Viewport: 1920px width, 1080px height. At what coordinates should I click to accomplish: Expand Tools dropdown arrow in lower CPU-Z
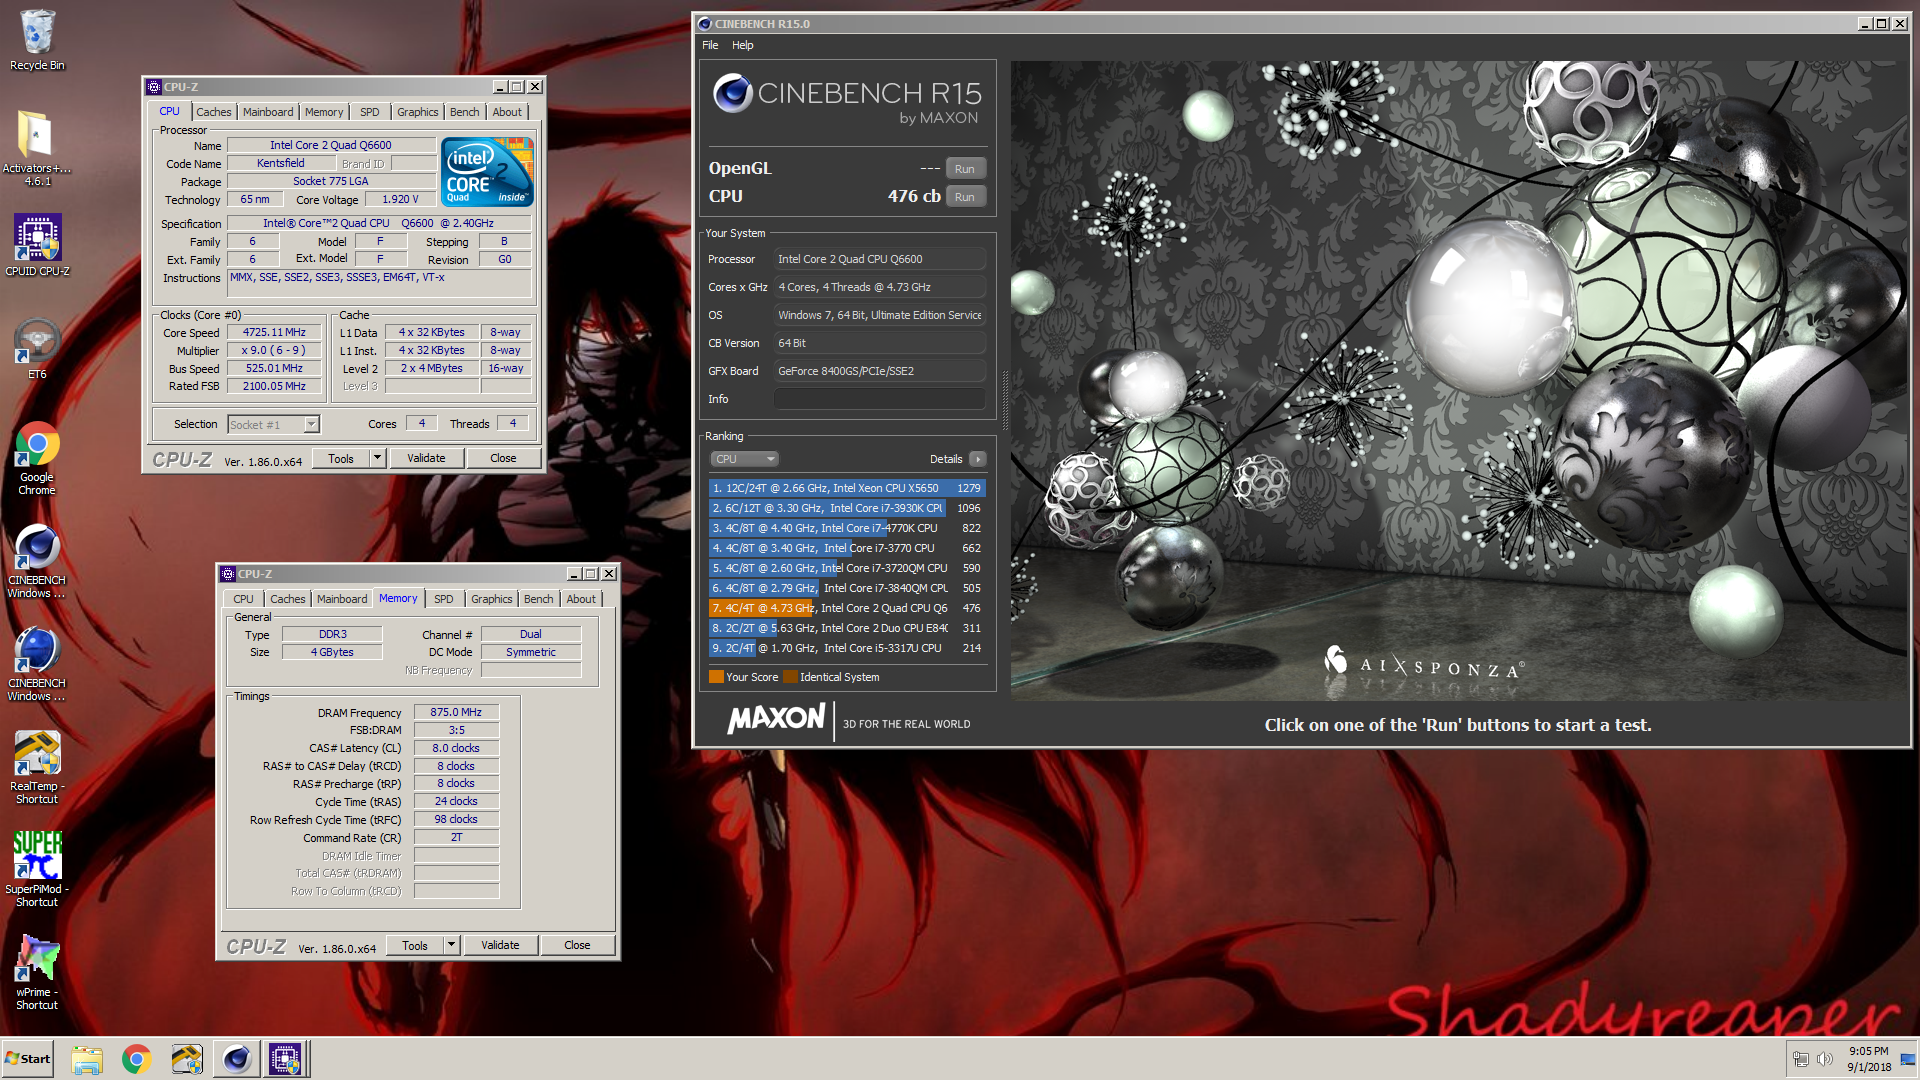[451, 945]
